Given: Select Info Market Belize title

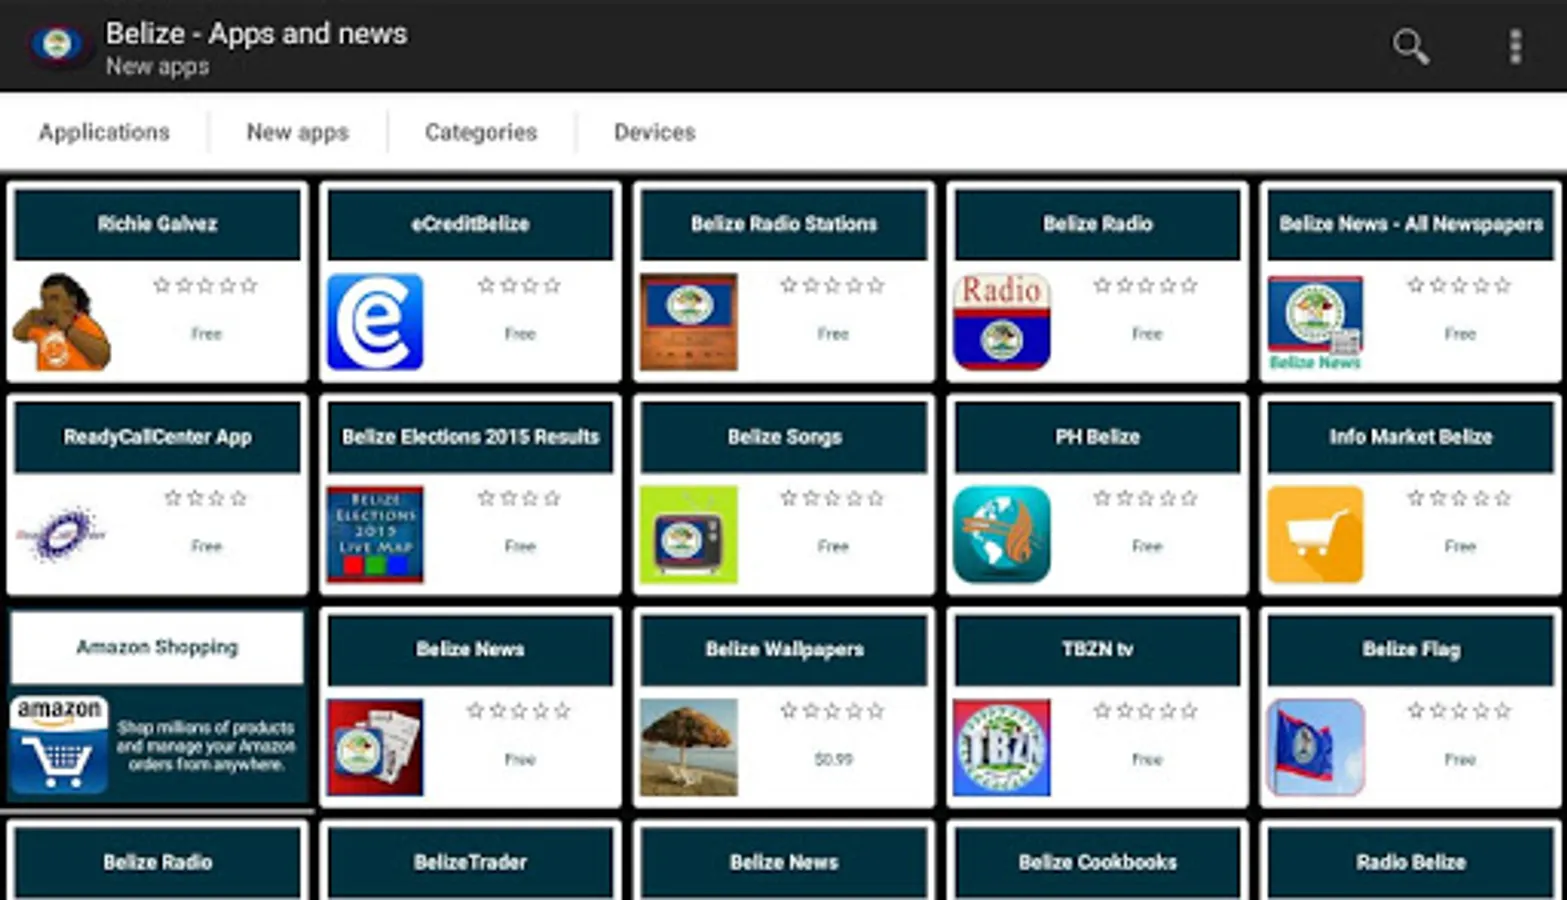Looking at the screenshot, I should pos(1411,437).
